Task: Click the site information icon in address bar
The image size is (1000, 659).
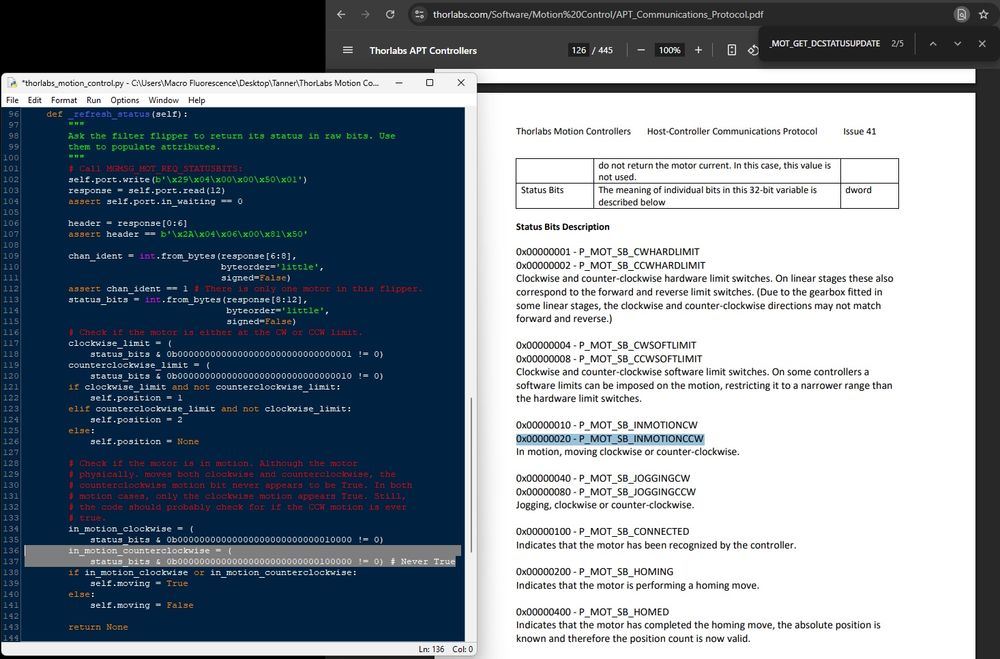Action: (418, 16)
